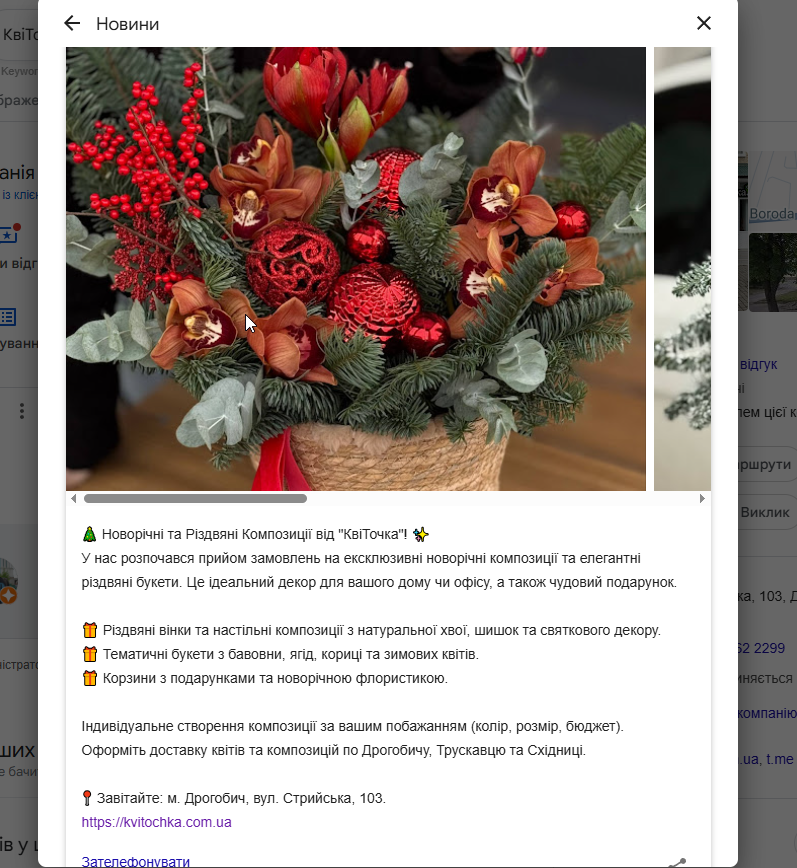This screenshot has height=868, width=797.
Task: Open the reviews star icon with red dot
Action: pos(10,233)
